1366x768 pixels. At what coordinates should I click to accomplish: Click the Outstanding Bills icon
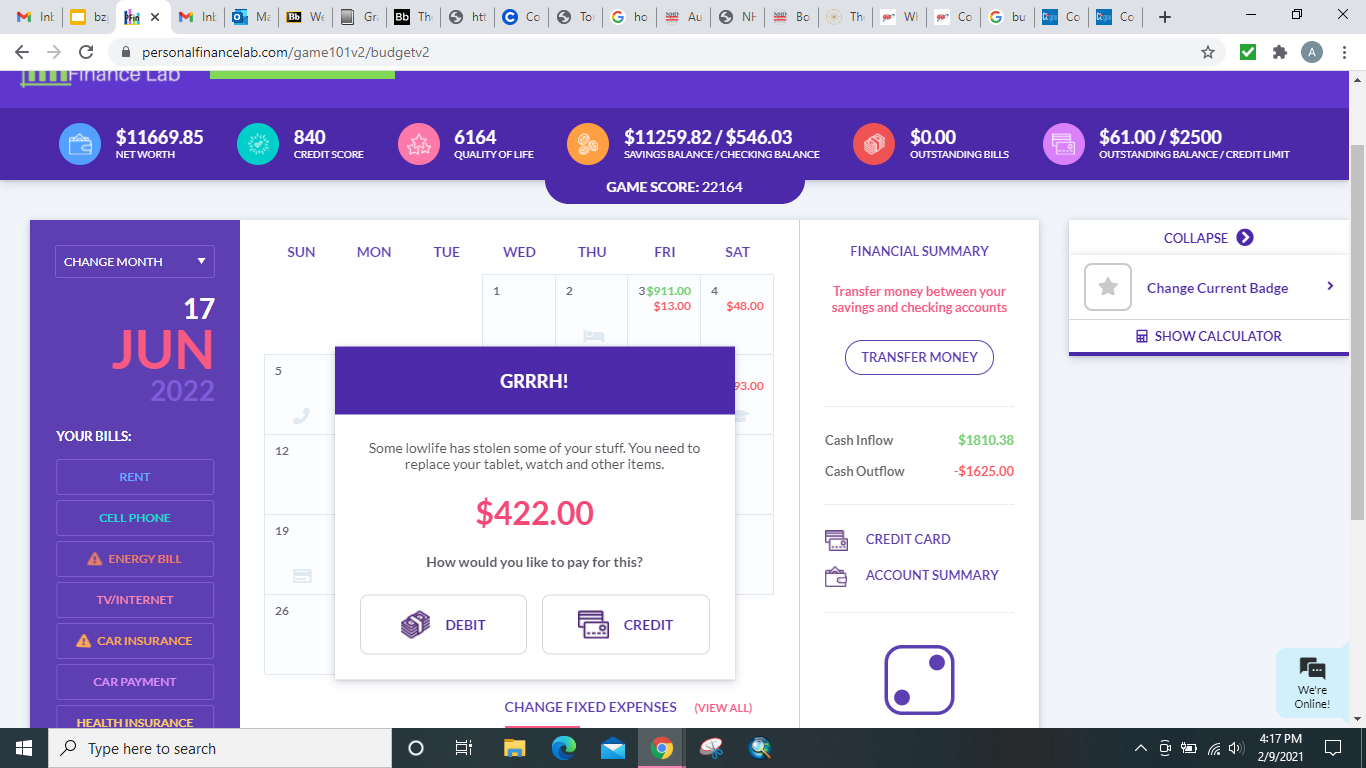tap(873, 144)
